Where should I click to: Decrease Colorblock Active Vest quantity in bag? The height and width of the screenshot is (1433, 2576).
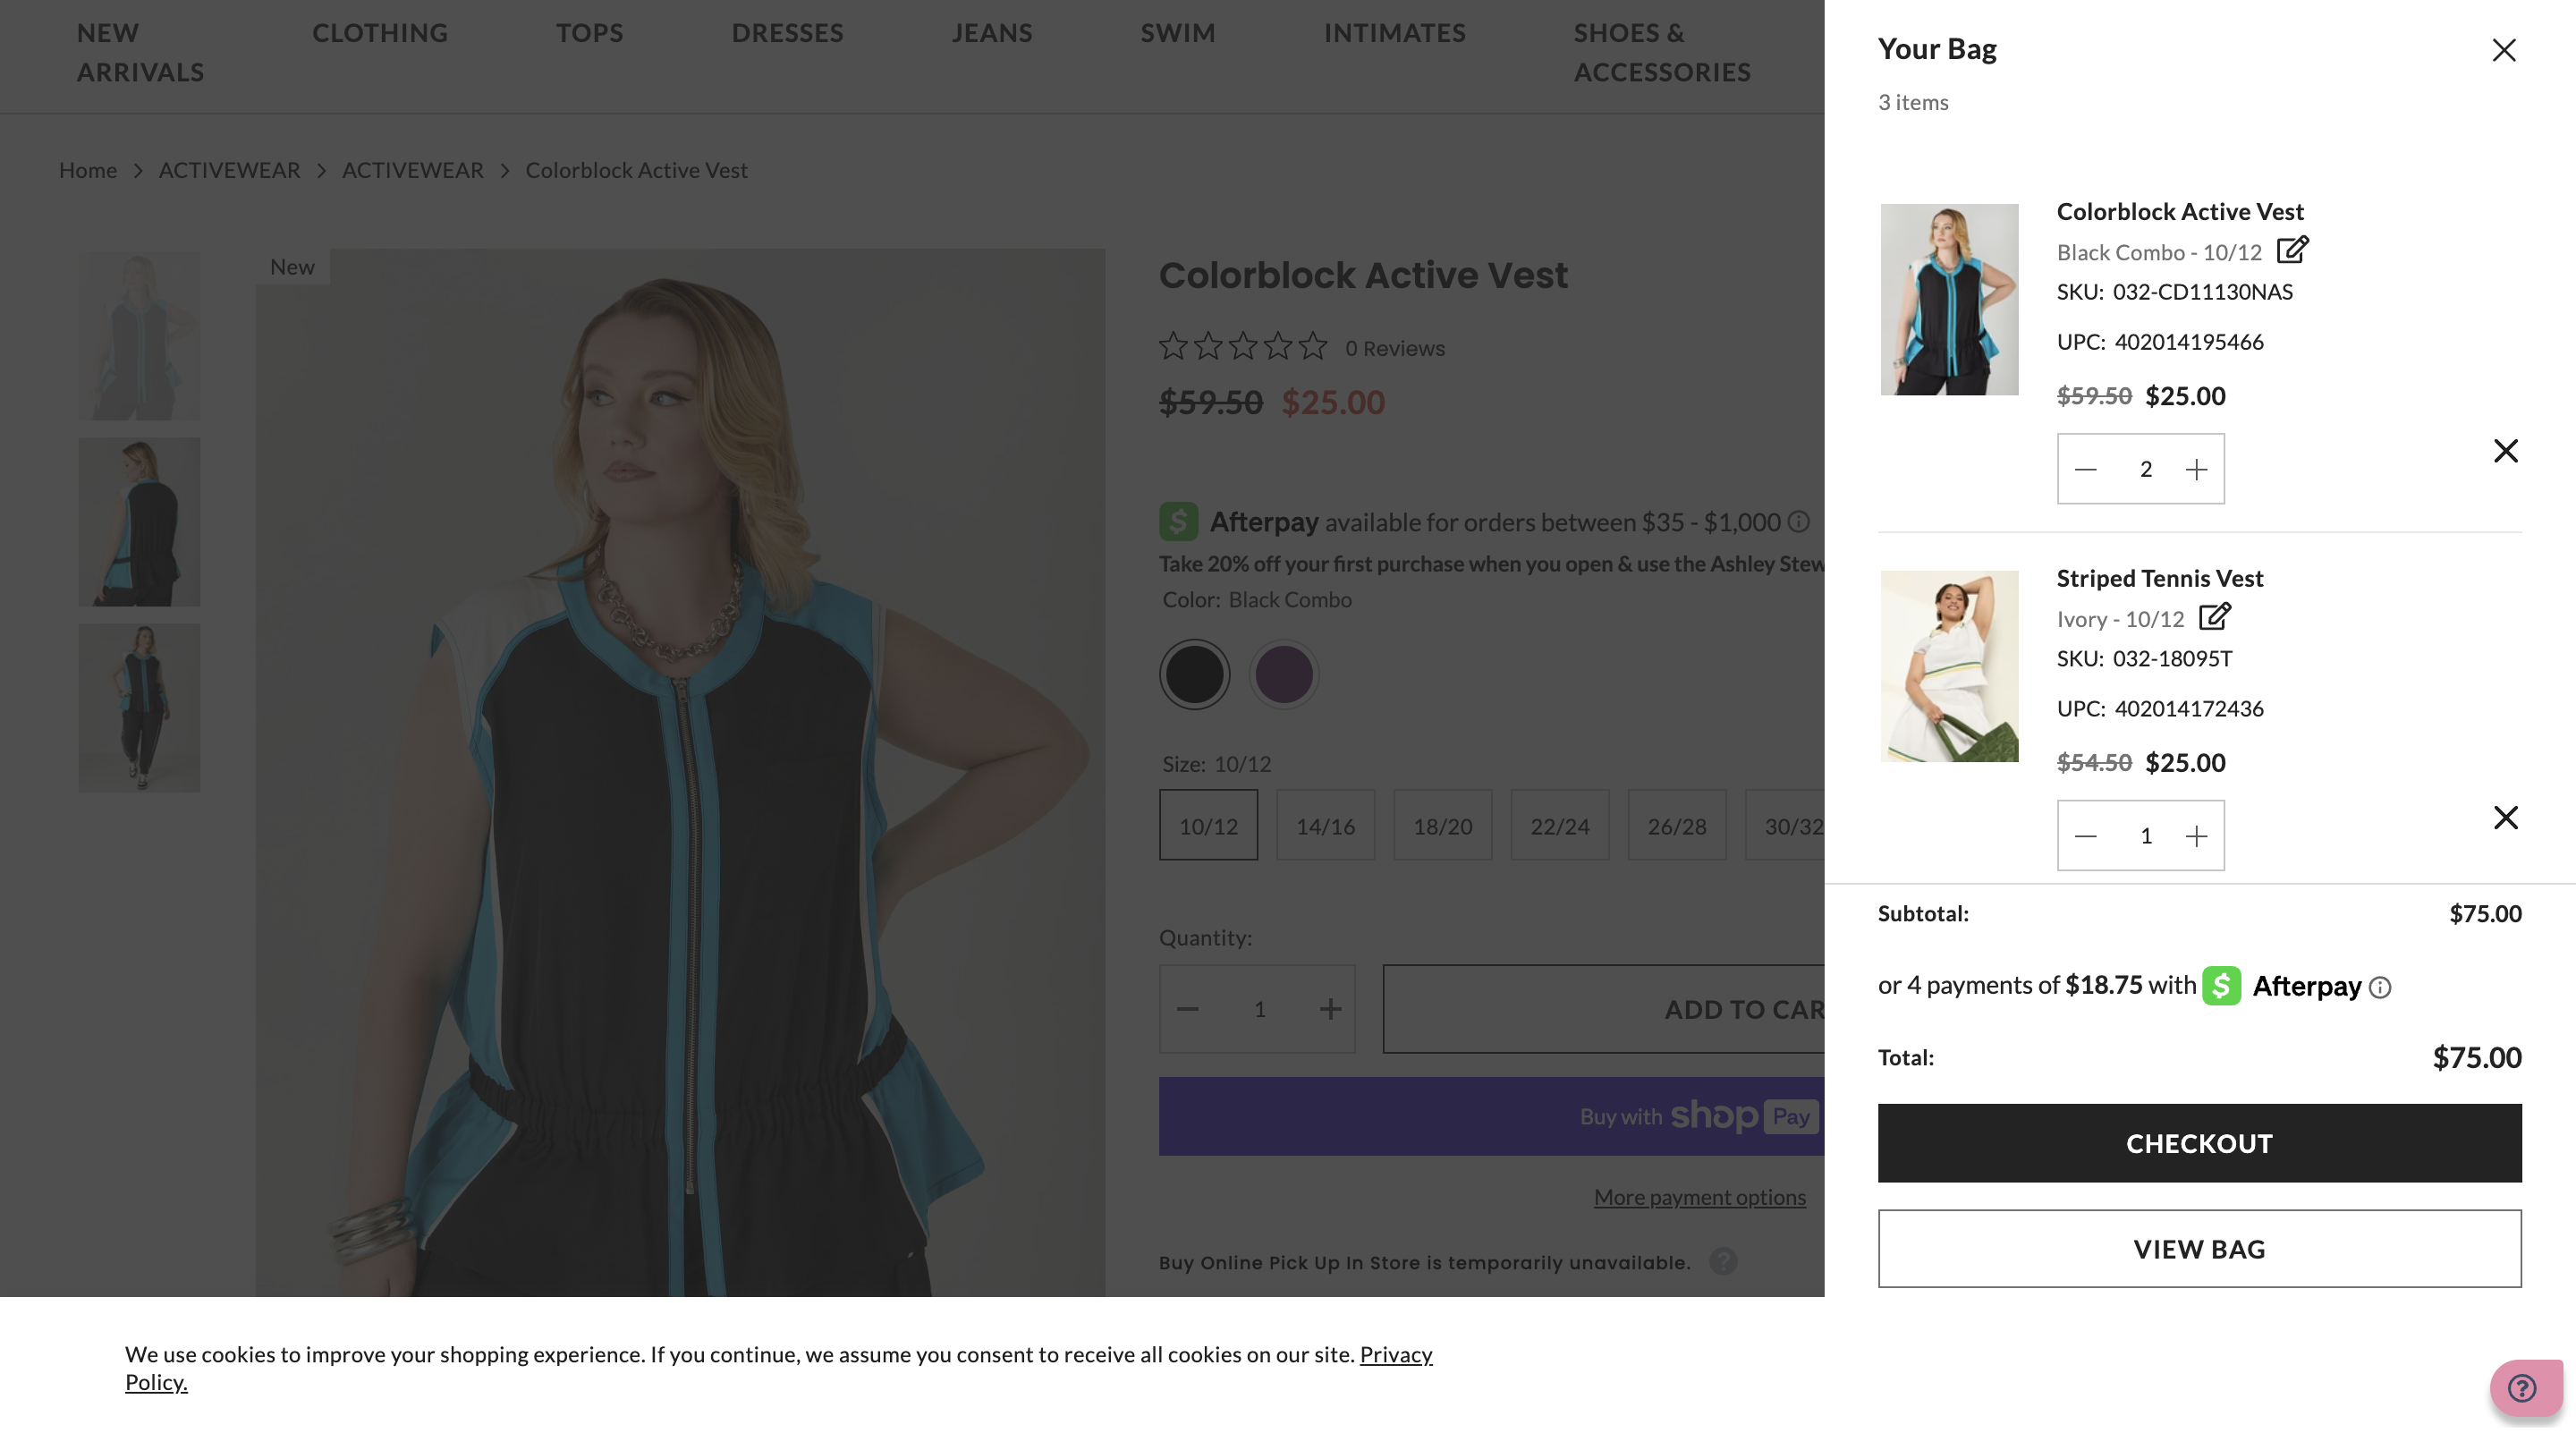click(x=2085, y=469)
